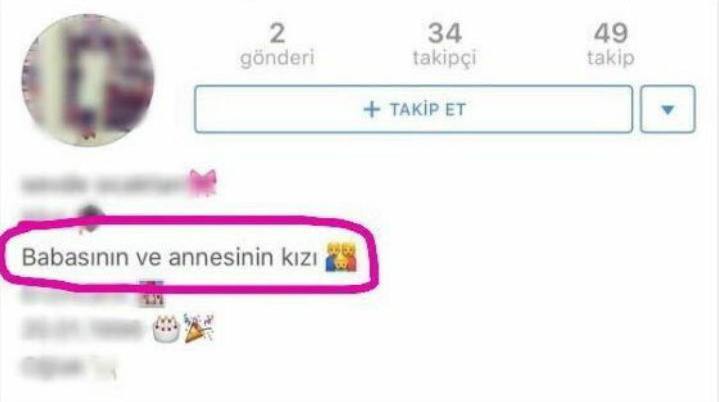The width and height of the screenshot is (719, 402).
Task: Tap the last blurred bio line
Action: coord(68,366)
